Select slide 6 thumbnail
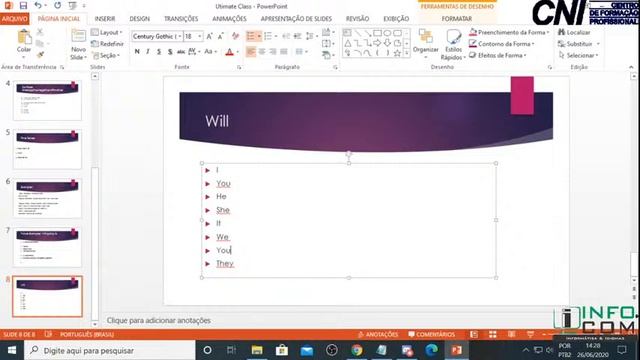 47,198
